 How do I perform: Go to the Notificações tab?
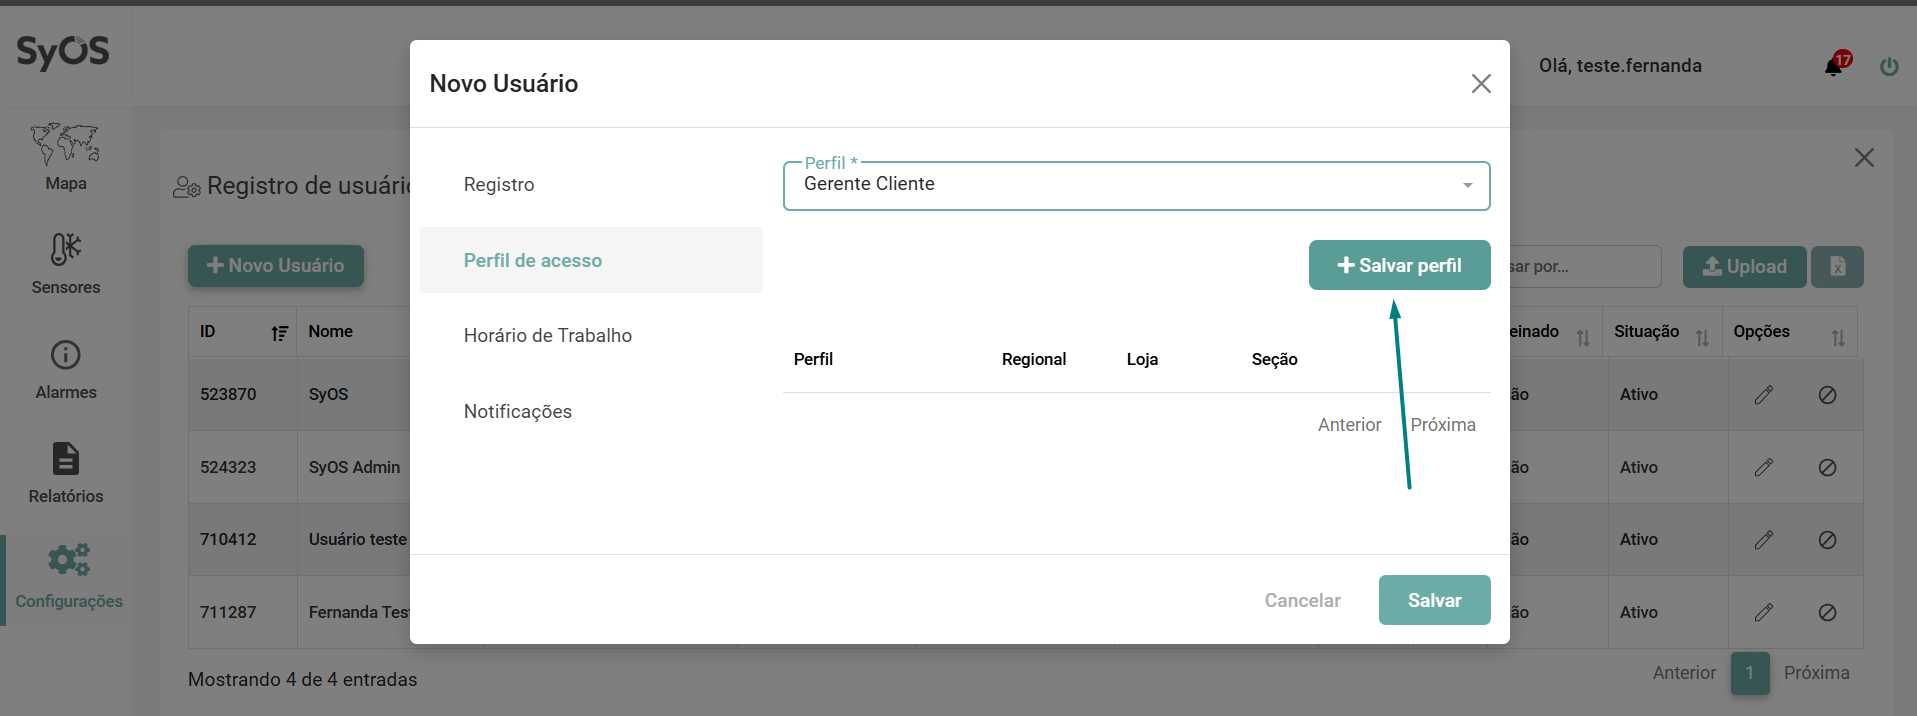click(x=517, y=412)
